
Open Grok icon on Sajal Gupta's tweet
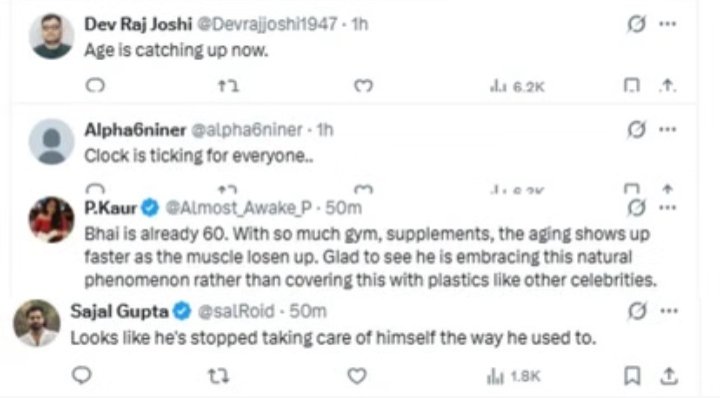[637, 311]
